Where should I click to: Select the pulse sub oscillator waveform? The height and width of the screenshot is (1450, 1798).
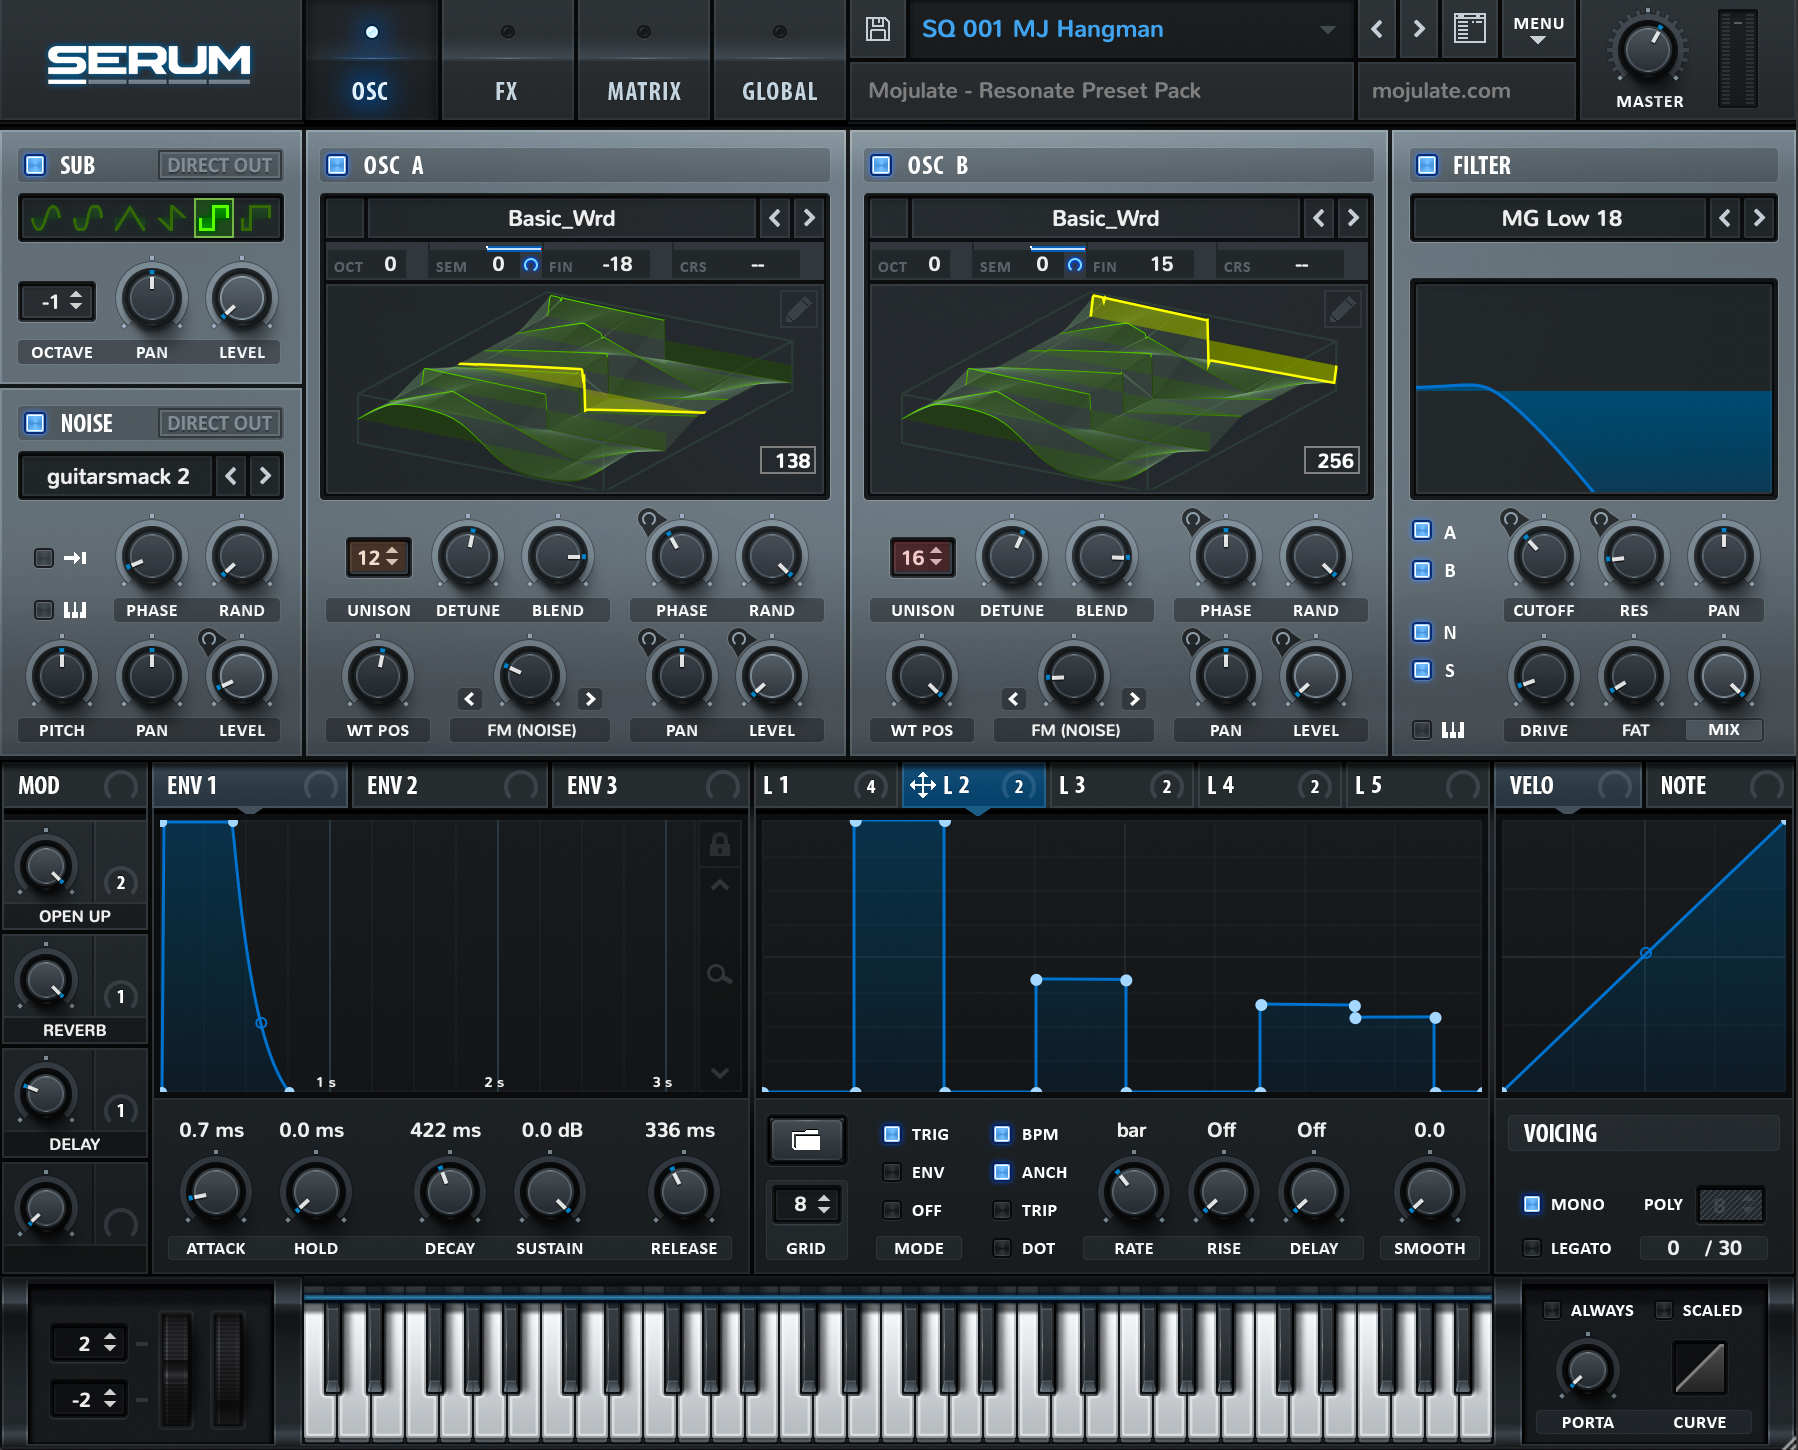(x=257, y=217)
